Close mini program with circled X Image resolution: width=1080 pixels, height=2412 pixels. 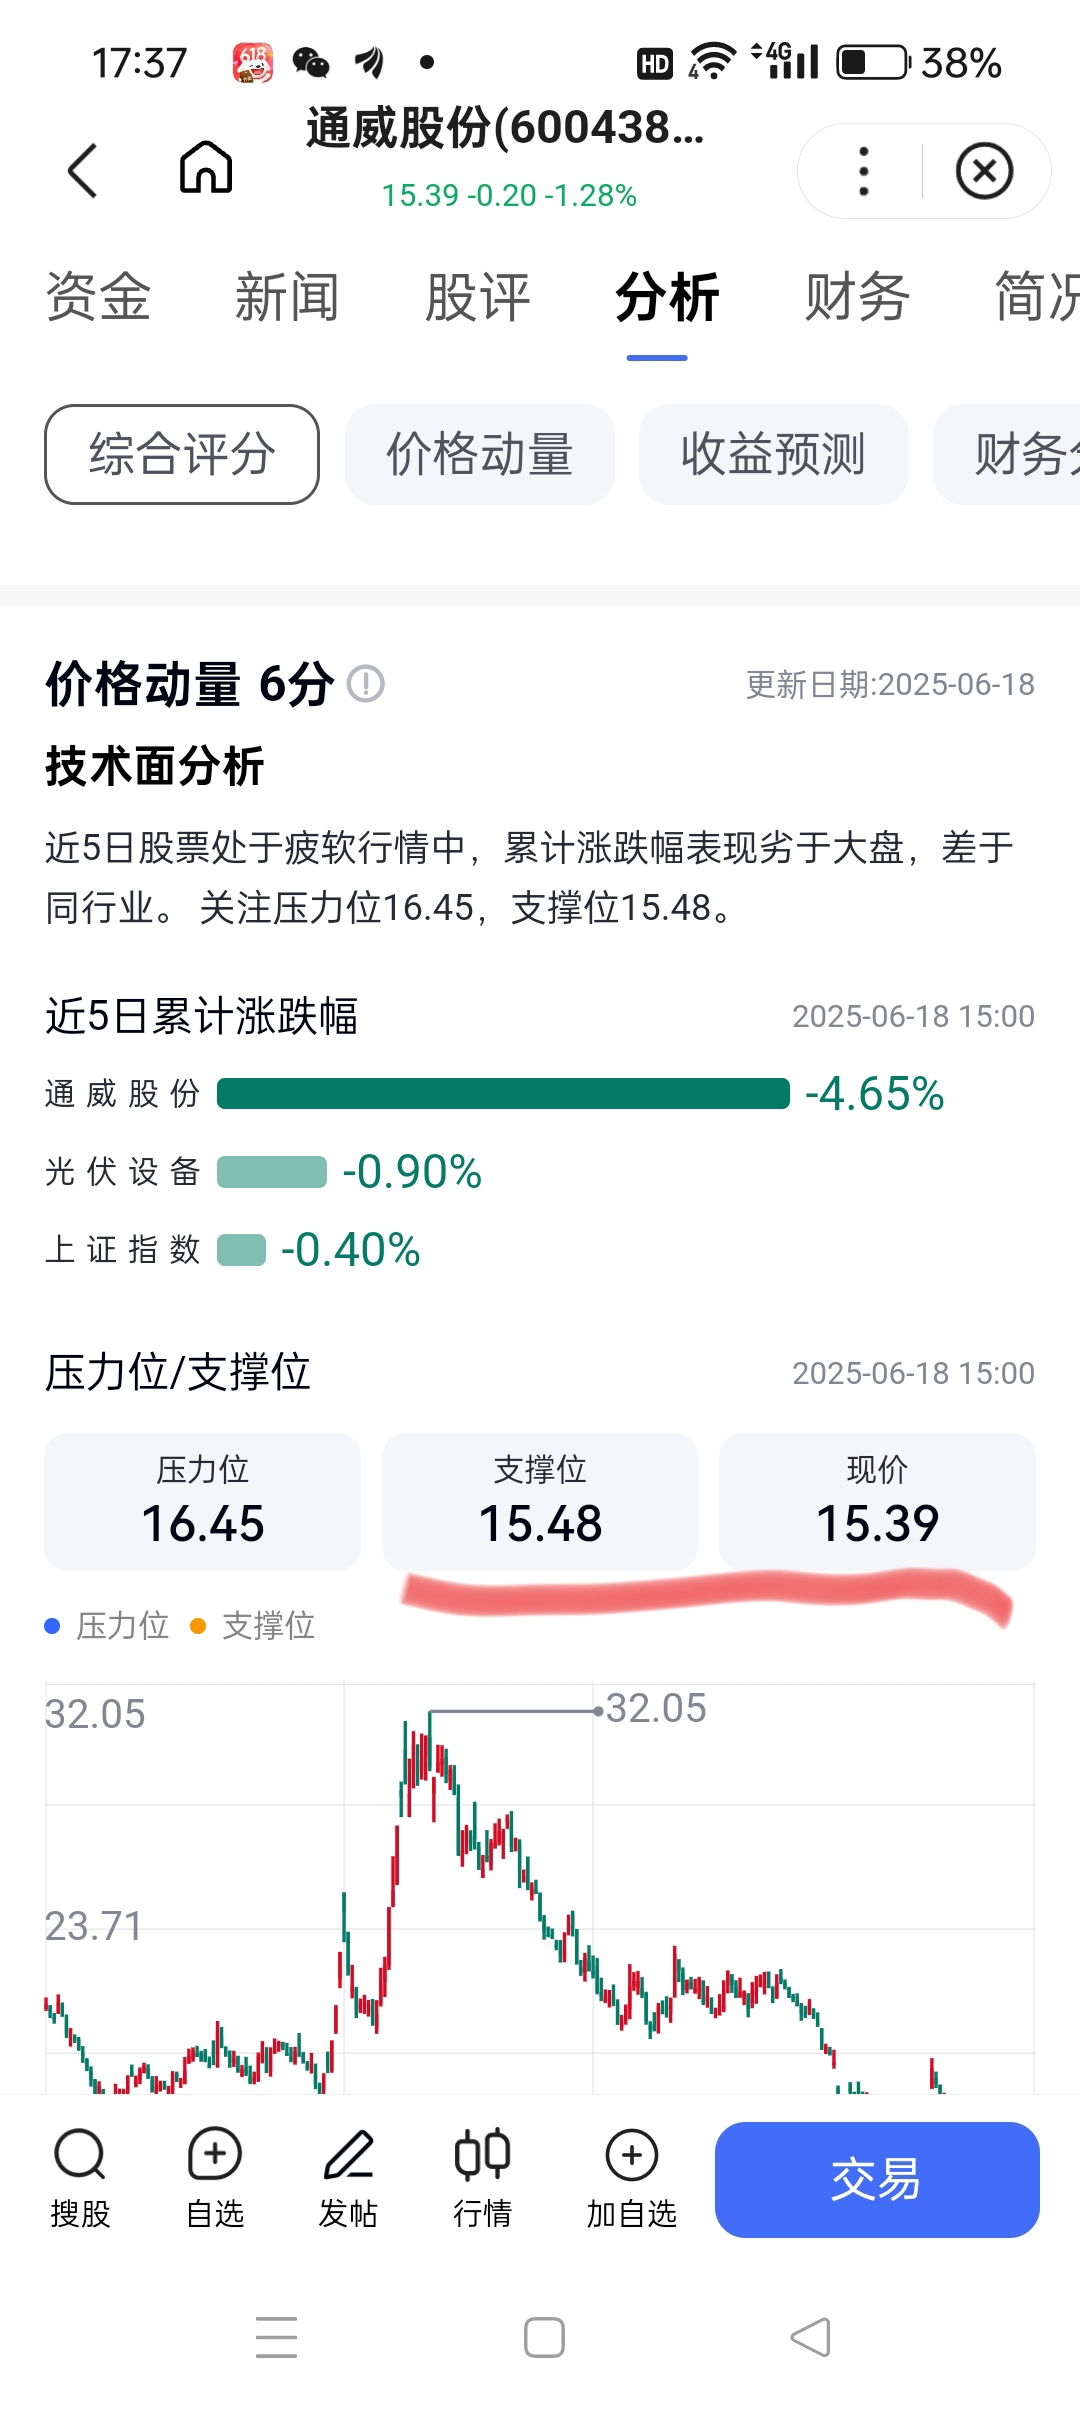pos(985,171)
